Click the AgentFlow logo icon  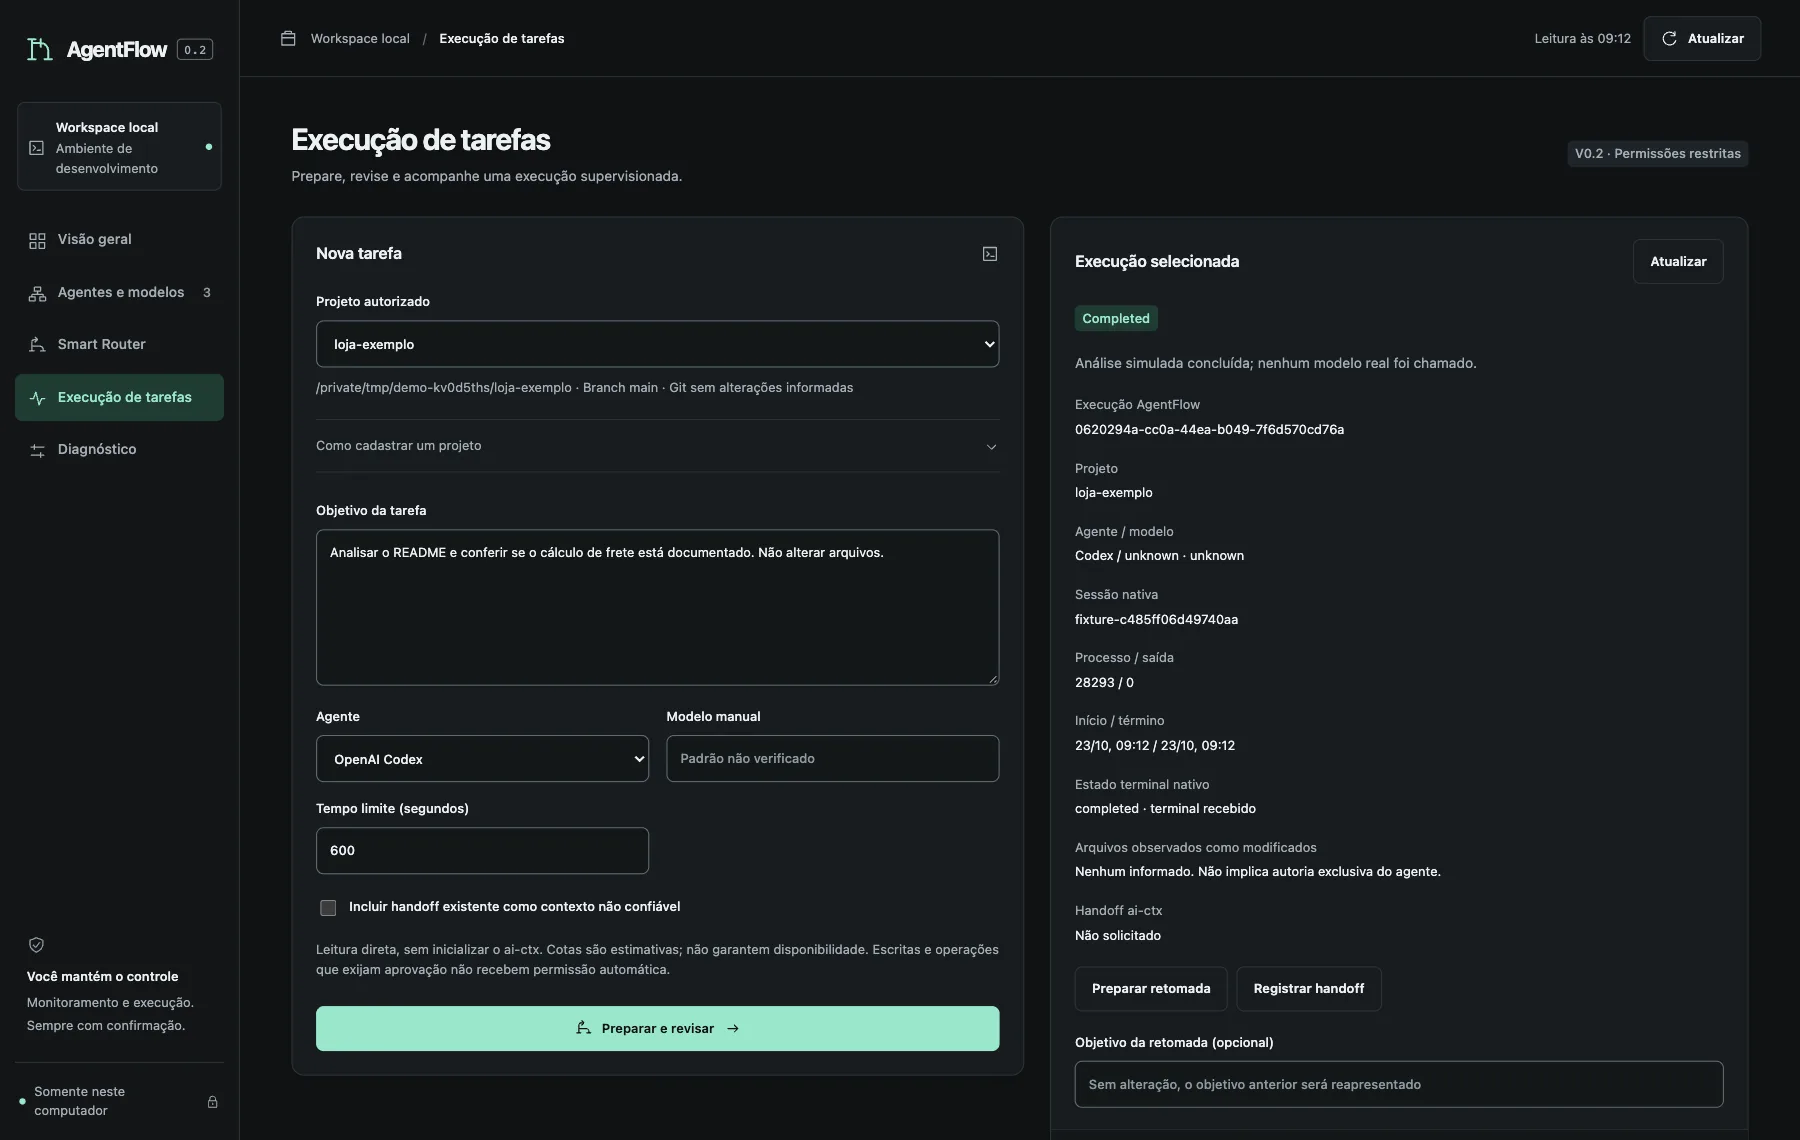coord(39,49)
